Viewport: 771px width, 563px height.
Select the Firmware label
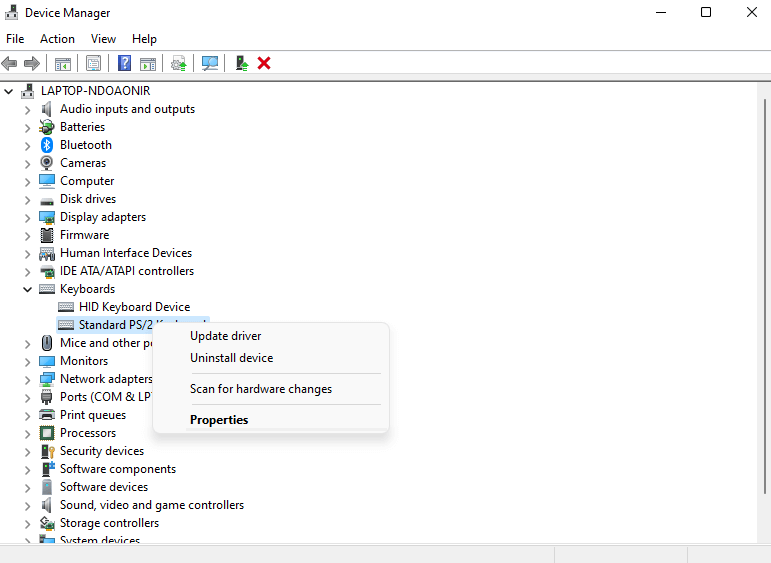click(x=84, y=235)
